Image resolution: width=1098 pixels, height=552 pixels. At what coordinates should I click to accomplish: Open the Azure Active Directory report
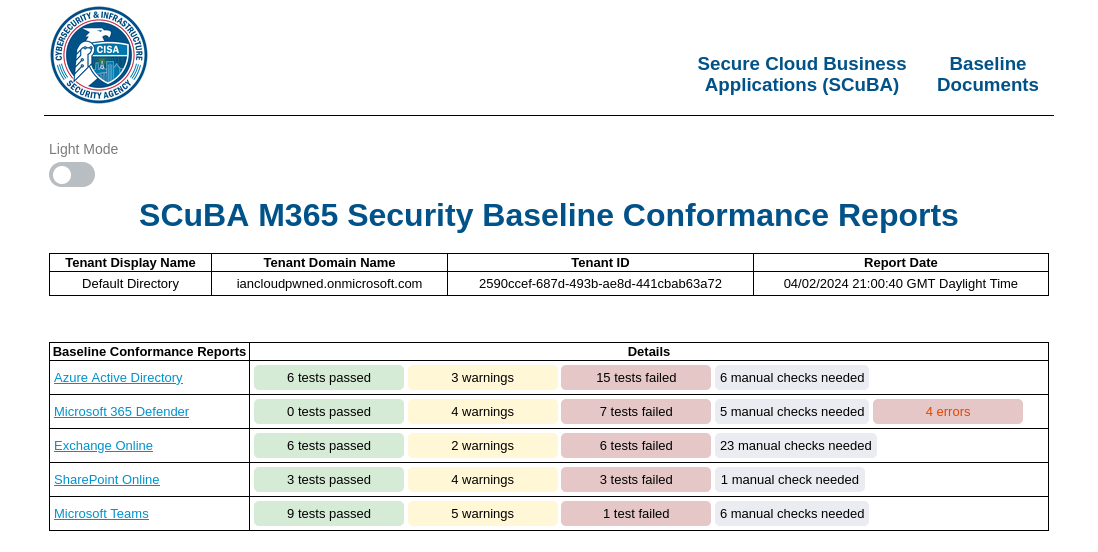coord(118,378)
